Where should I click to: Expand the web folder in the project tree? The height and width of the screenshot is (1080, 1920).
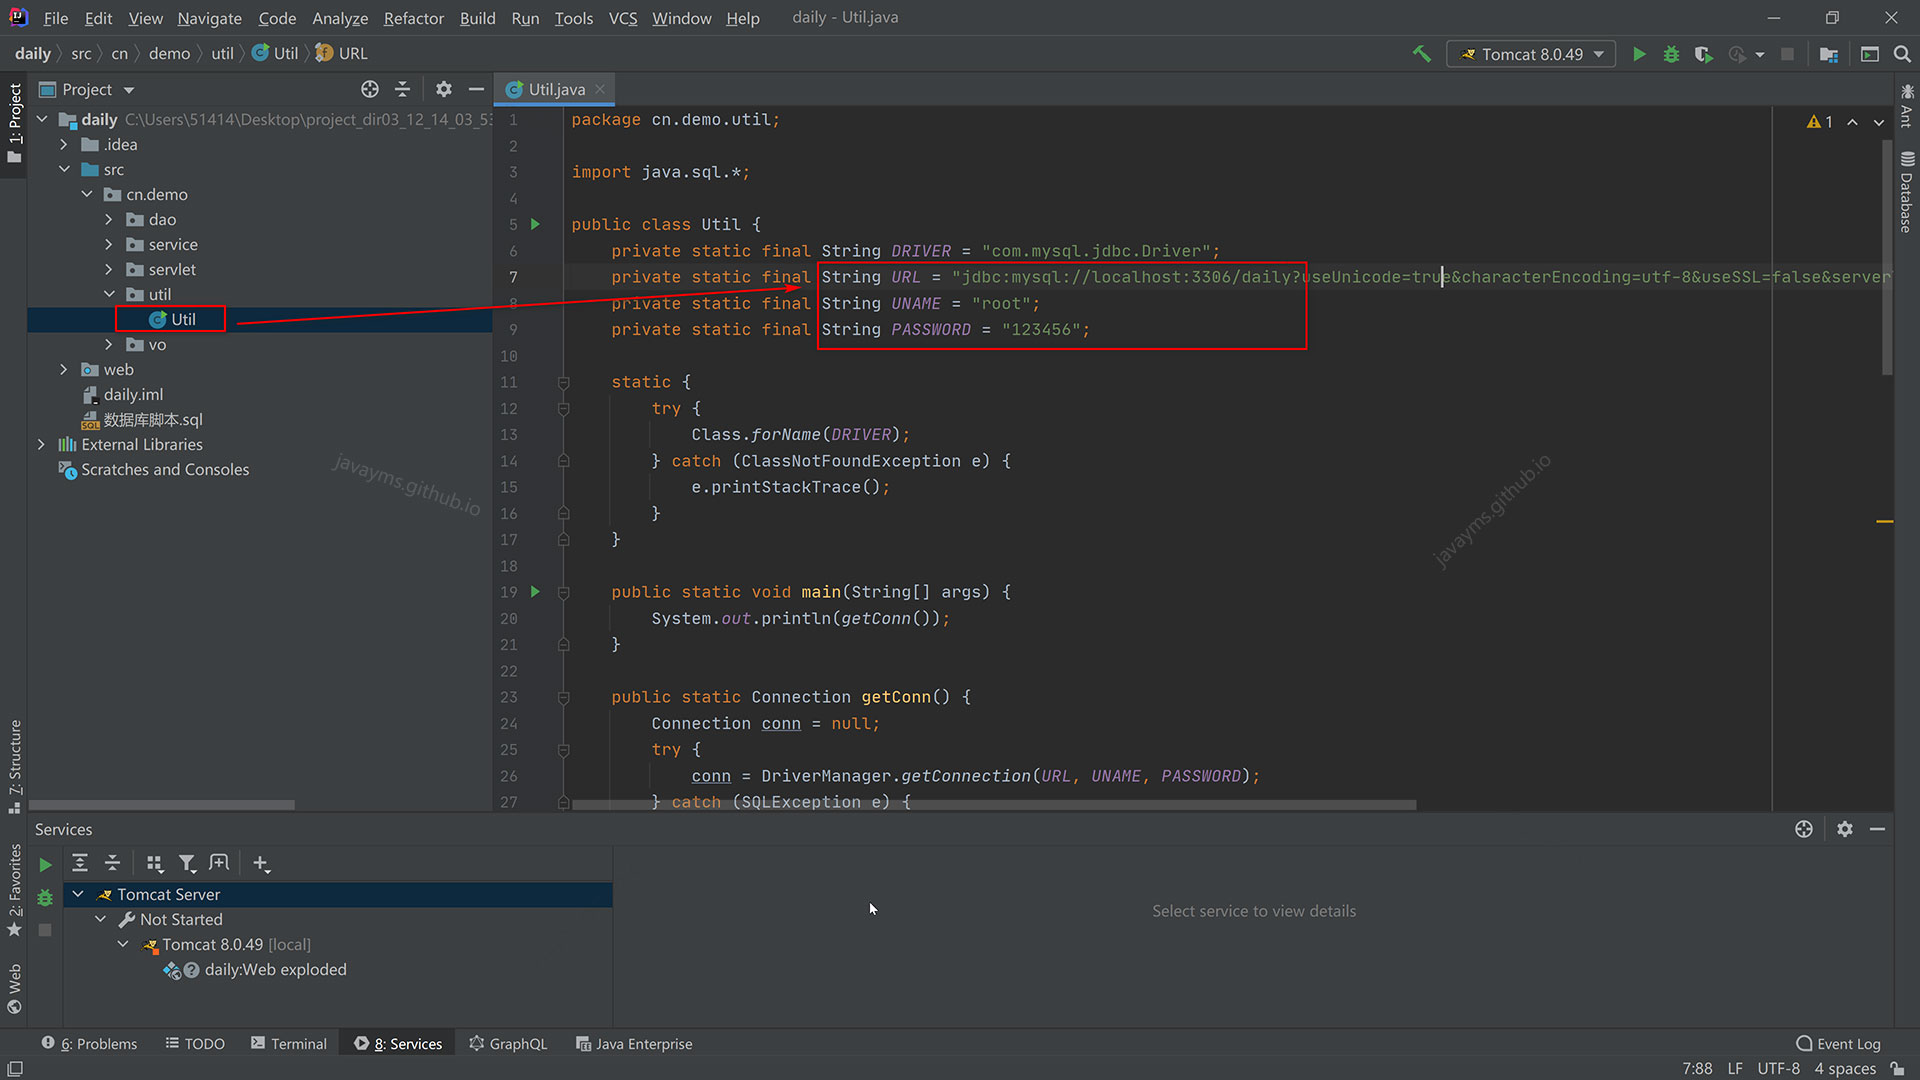[63, 369]
